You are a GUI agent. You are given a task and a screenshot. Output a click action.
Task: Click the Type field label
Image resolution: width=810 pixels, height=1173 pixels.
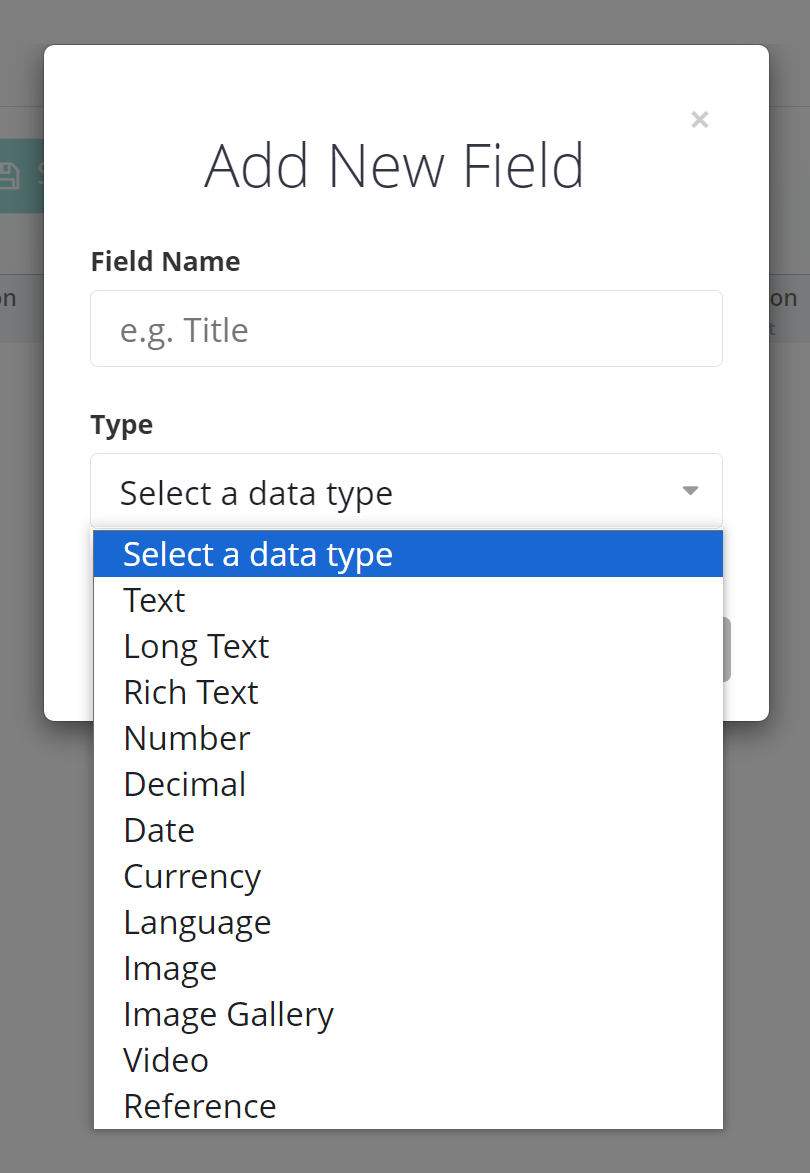click(121, 425)
